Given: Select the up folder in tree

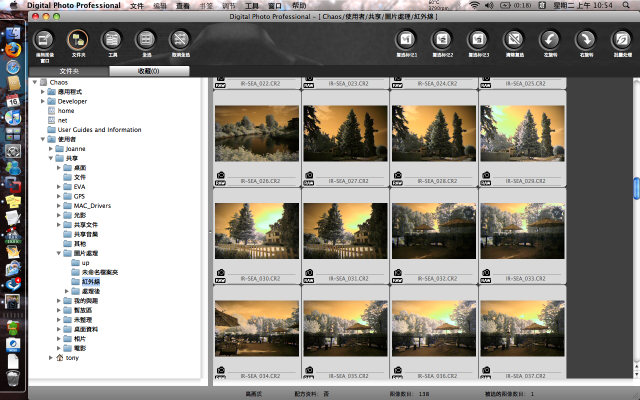Looking at the screenshot, I should [x=85, y=262].
